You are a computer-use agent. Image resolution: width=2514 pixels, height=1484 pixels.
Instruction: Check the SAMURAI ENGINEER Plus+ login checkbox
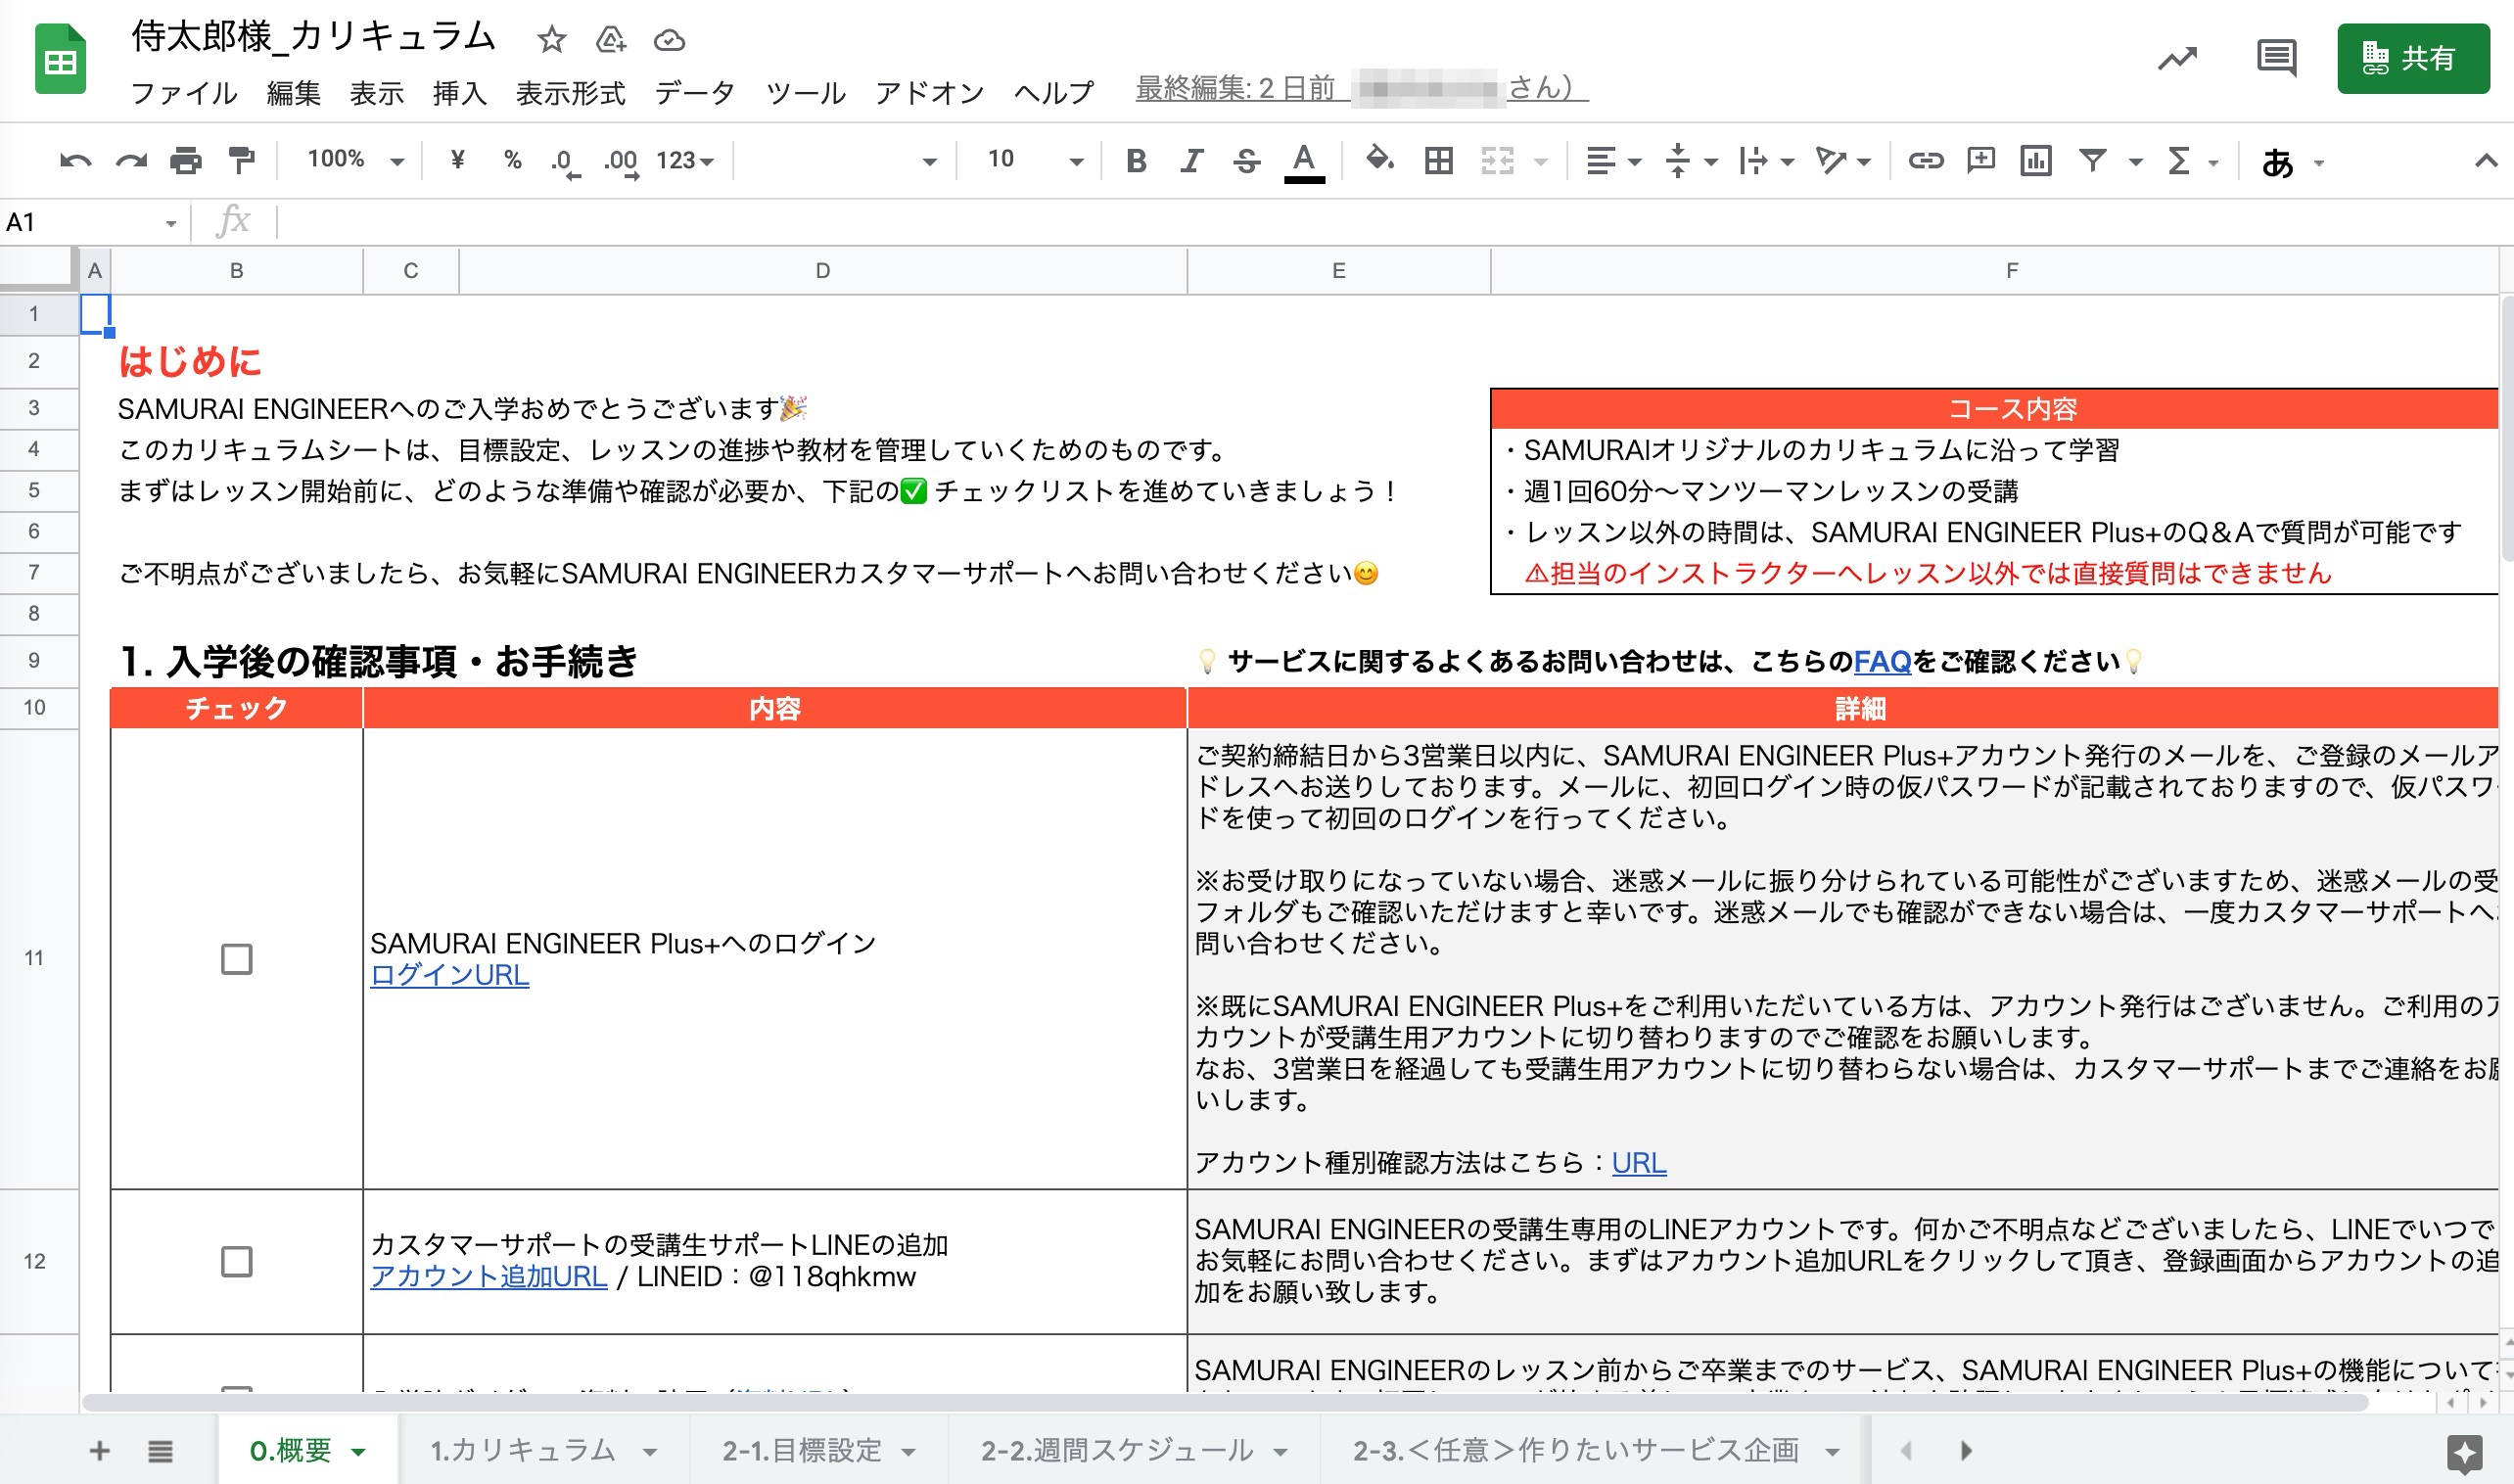[x=237, y=959]
